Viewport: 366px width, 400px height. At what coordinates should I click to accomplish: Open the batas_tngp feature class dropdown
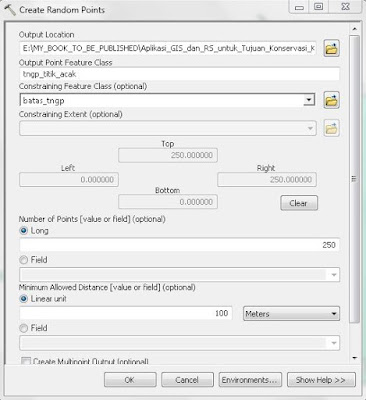coord(309,100)
